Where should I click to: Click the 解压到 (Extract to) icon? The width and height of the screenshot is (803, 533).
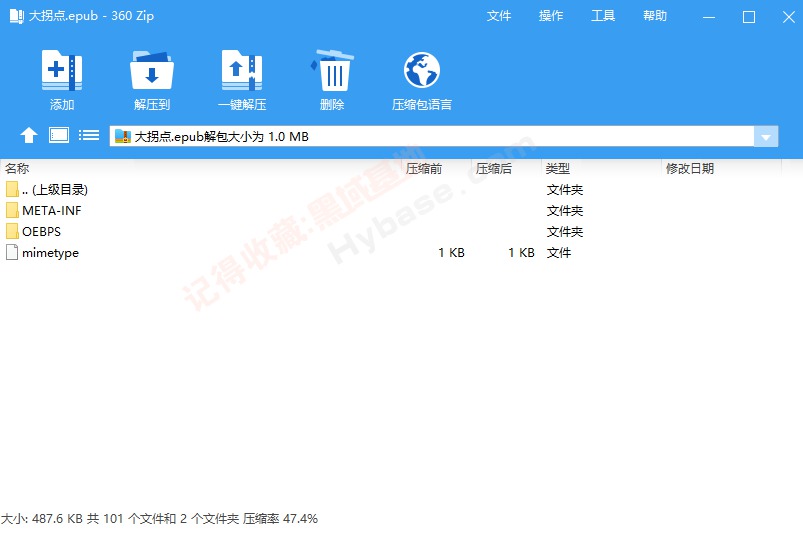pyautogui.click(x=152, y=70)
